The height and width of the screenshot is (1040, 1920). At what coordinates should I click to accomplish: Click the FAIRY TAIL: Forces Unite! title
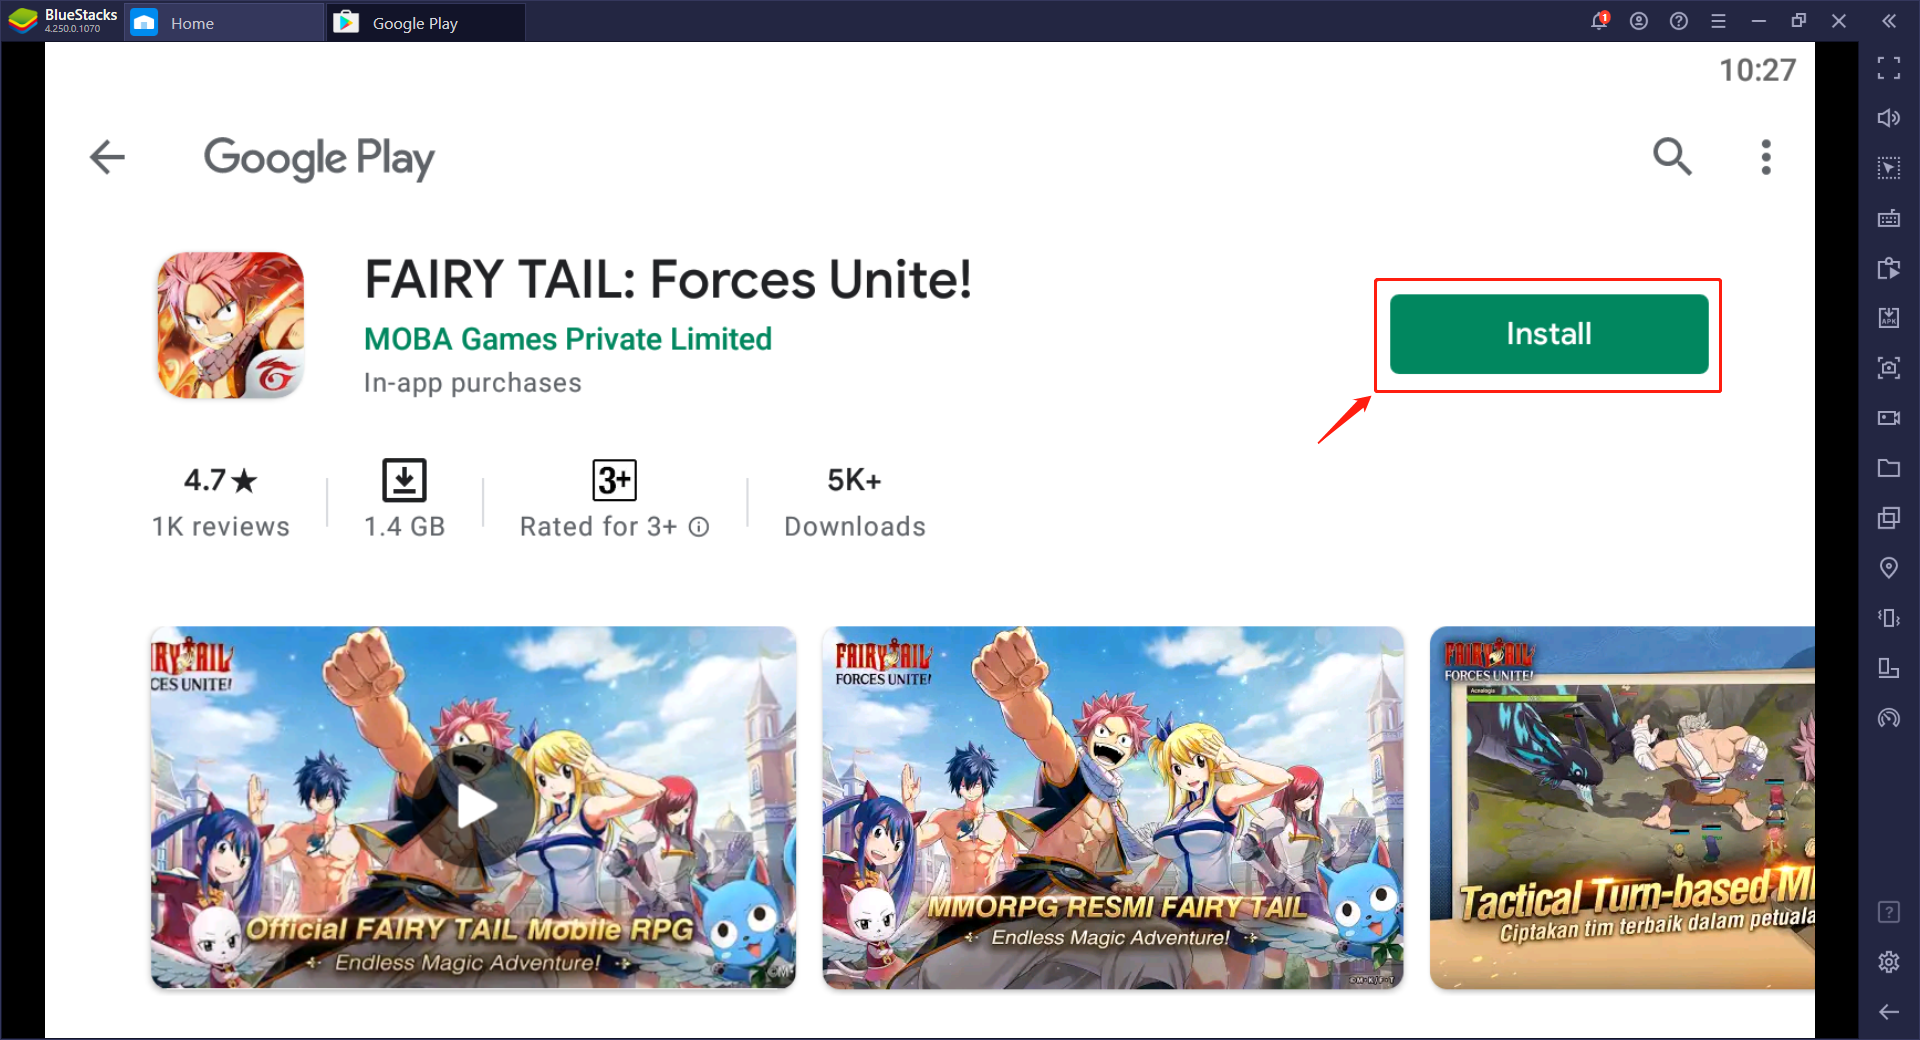[x=668, y=279]
